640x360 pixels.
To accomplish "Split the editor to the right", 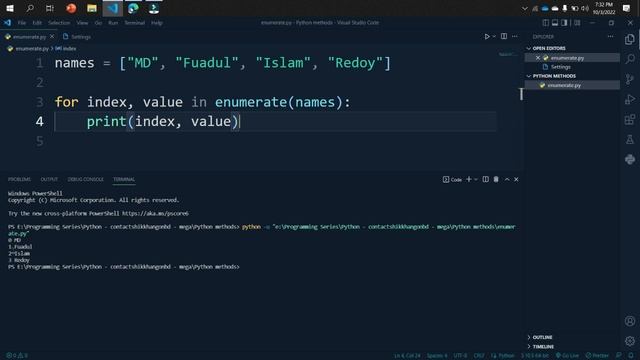I will click(504, 37).
